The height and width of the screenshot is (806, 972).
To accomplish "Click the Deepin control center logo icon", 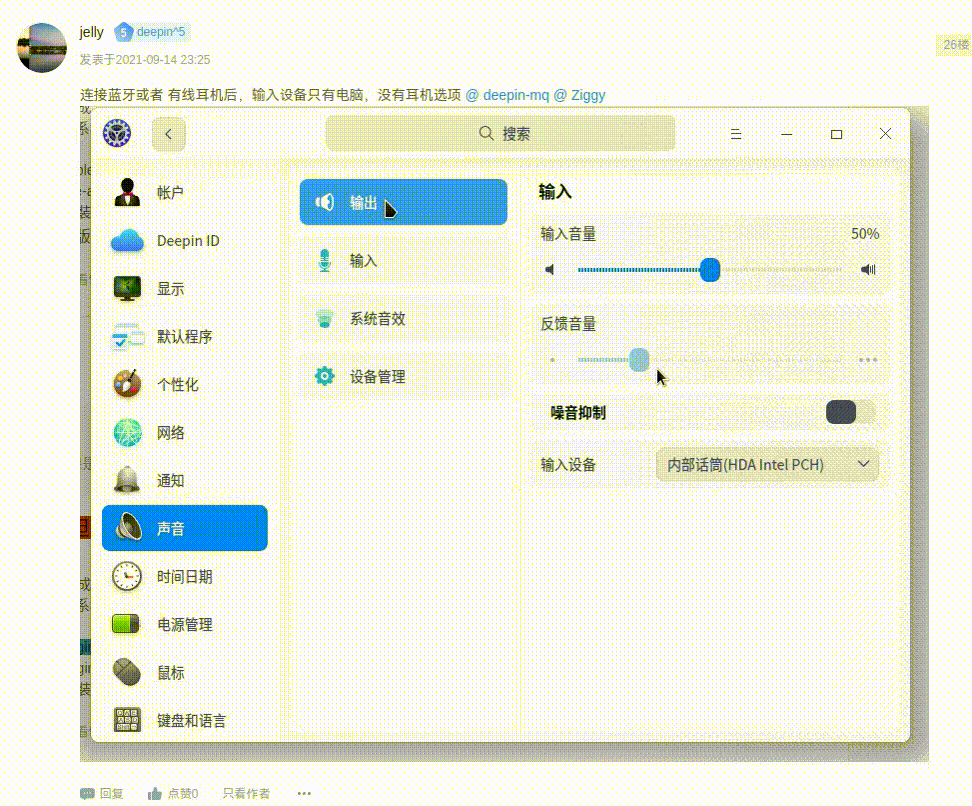I will tap(117, 133).
